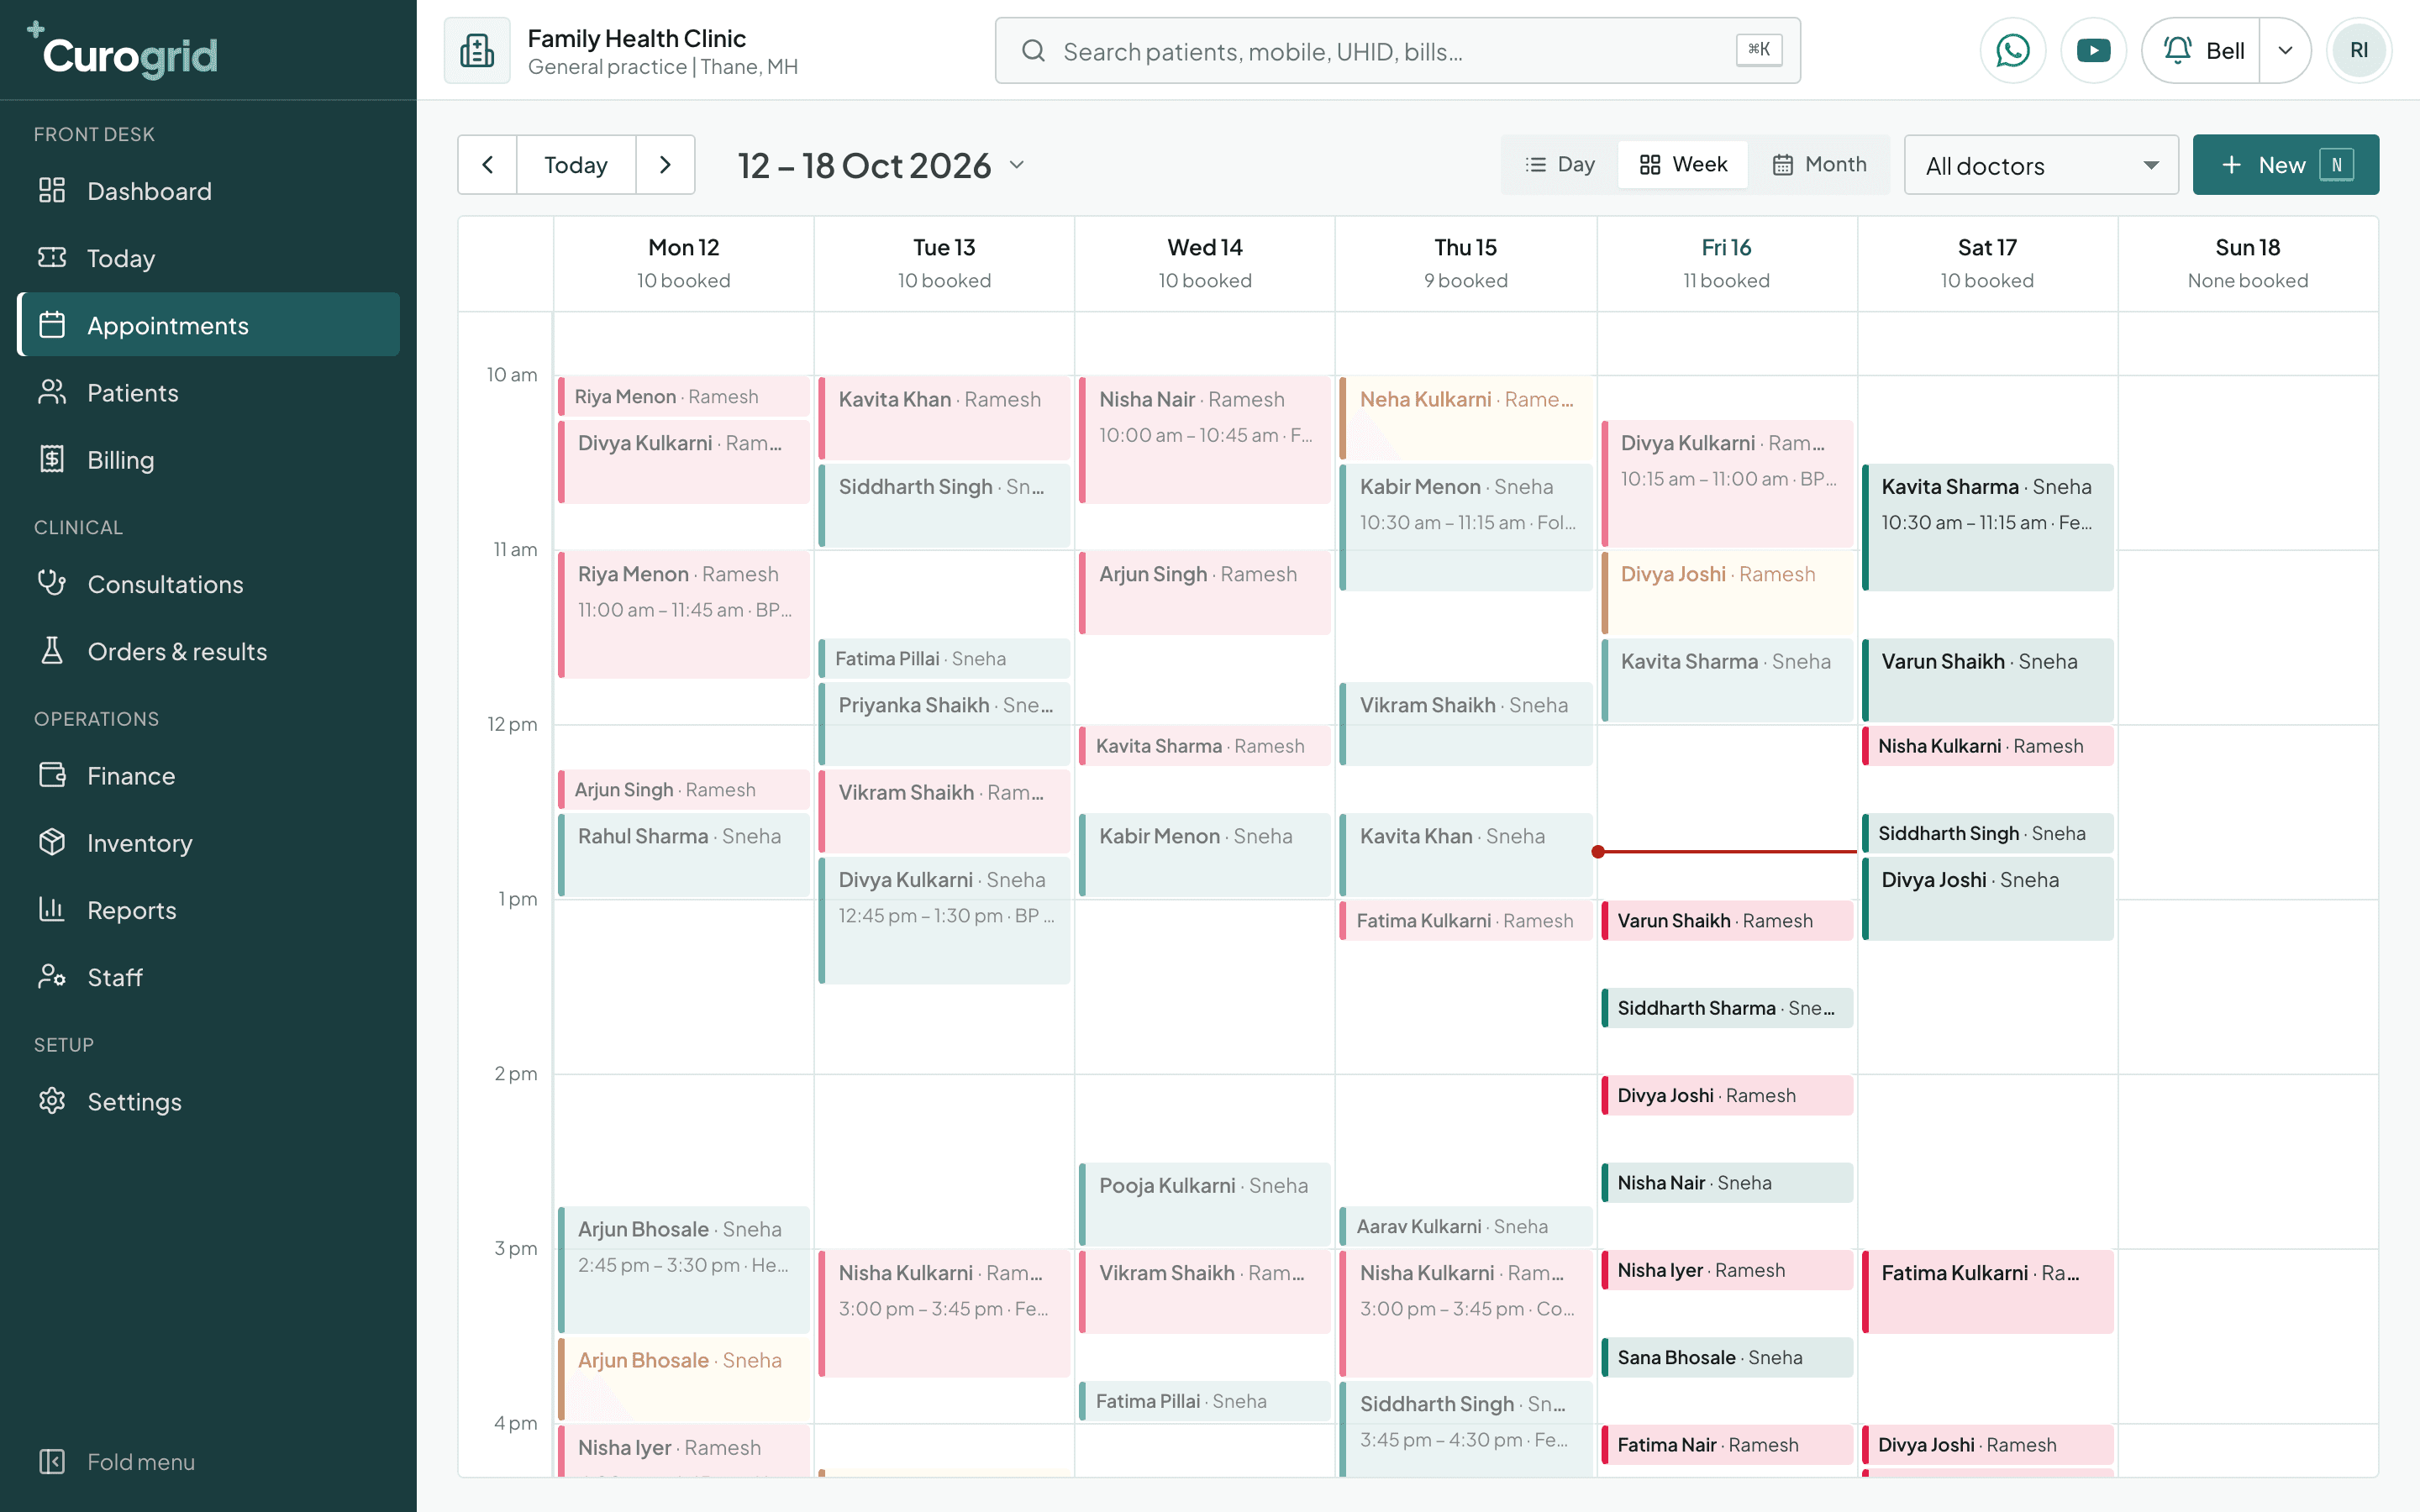Viewport: 2420px width, 1512px height.
Task: Click the Reports chart icon
Action: tap(52, 909)
